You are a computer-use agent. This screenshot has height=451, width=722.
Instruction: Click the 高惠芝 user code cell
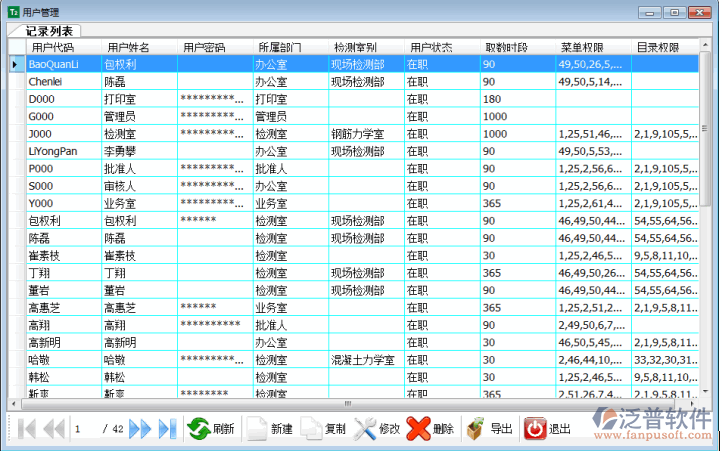click(x=64, y=308)
